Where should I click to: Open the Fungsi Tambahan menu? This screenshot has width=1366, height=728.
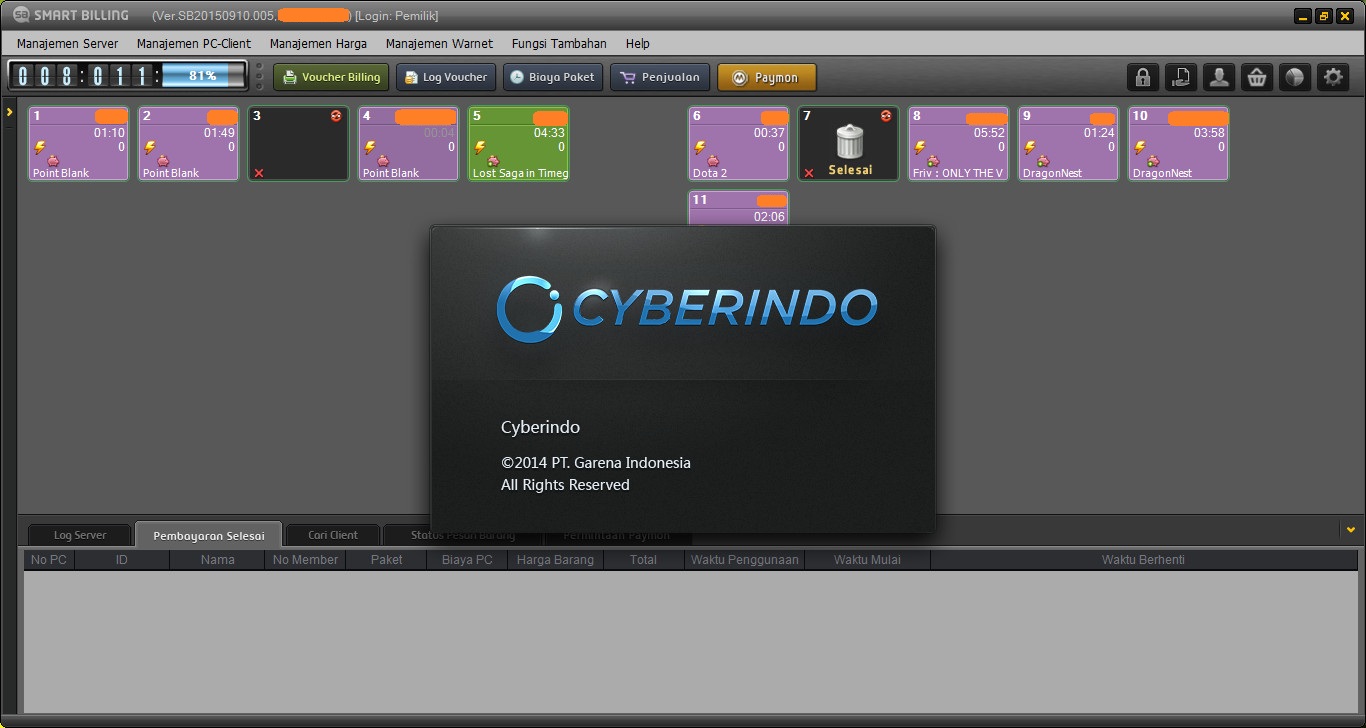click(559, 44)
